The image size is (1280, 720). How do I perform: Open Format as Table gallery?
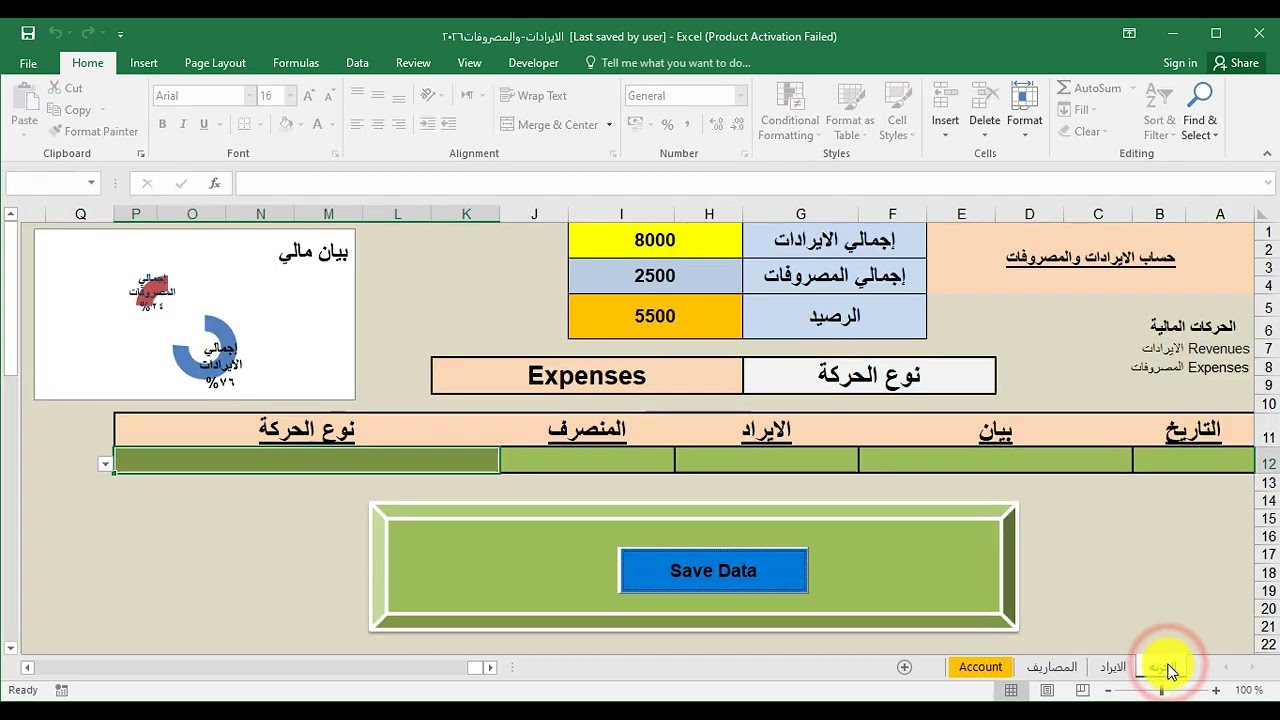tap(851, 112)
